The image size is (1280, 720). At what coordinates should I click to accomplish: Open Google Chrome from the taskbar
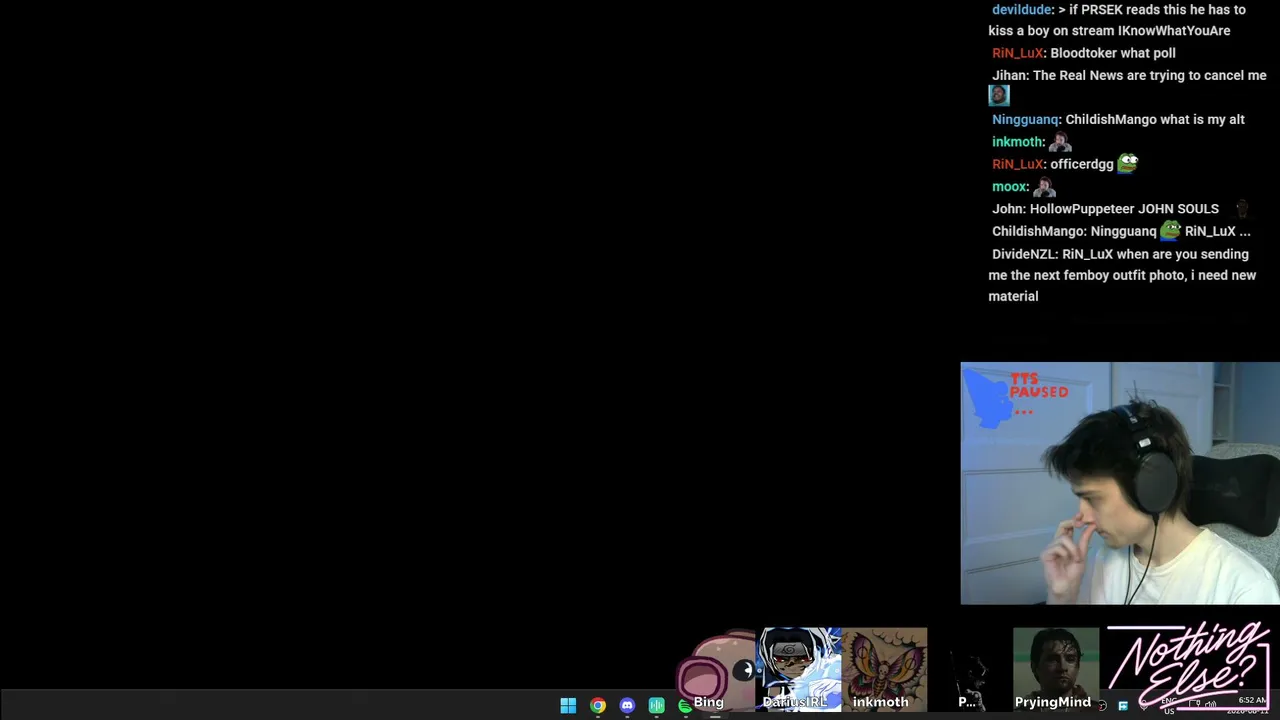(598, 706)
